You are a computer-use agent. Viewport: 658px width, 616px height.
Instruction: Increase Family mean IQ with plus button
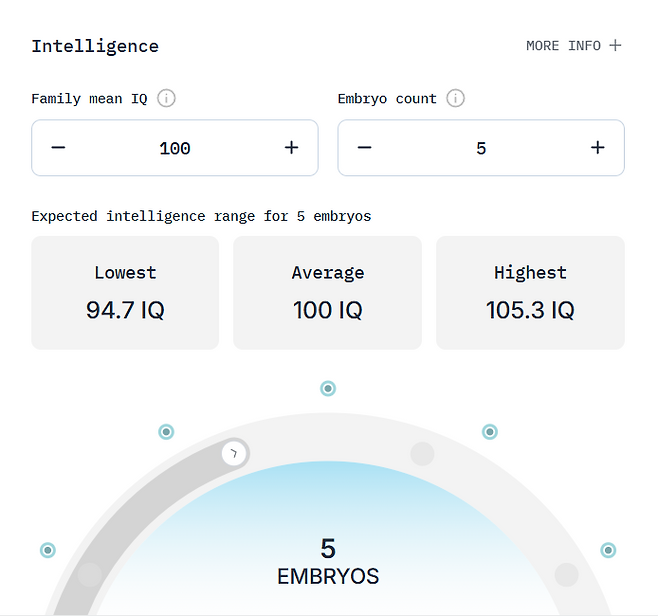pyautogui.click(x=291, y=148)
